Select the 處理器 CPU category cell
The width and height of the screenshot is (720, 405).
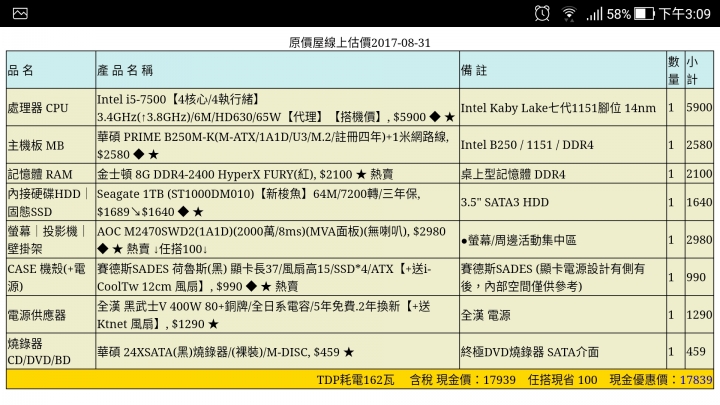coord(51,107)
